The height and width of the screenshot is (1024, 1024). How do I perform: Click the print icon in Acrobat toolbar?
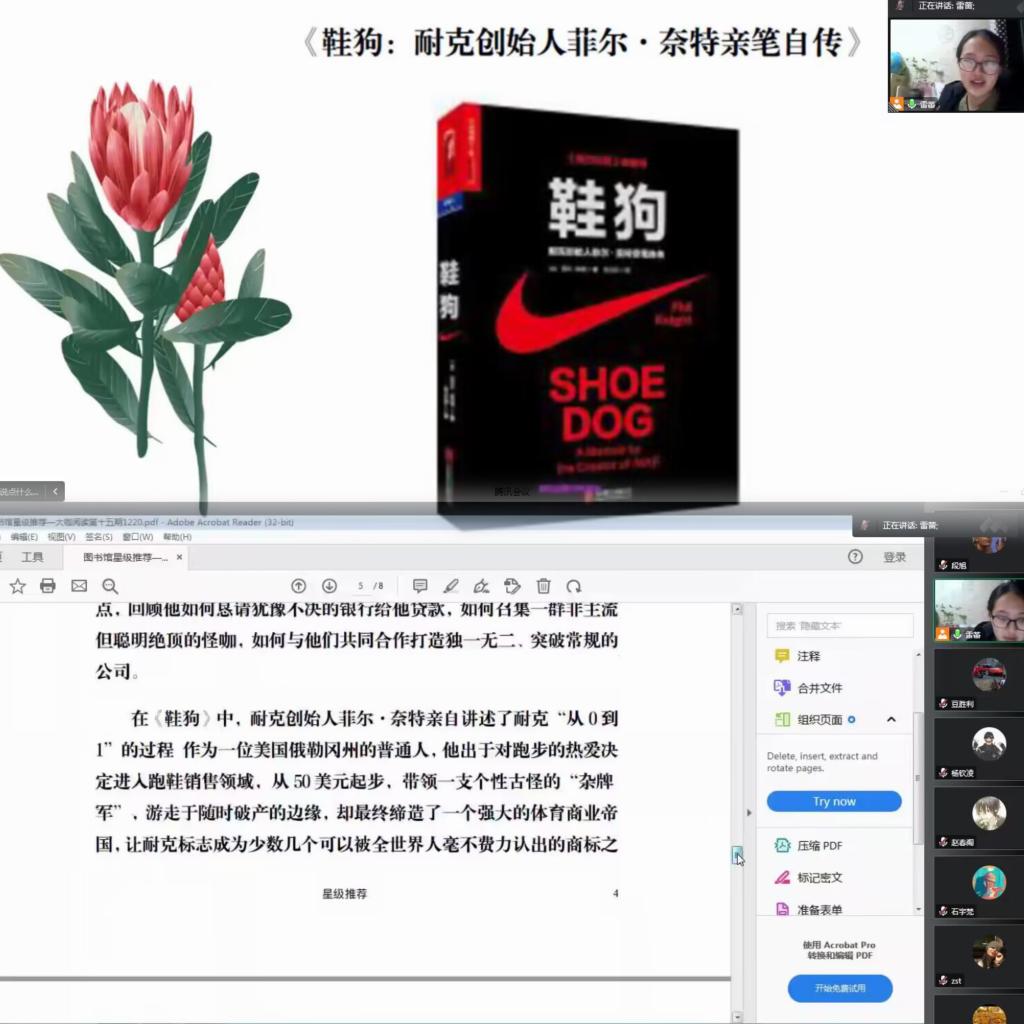coord(47,586)
